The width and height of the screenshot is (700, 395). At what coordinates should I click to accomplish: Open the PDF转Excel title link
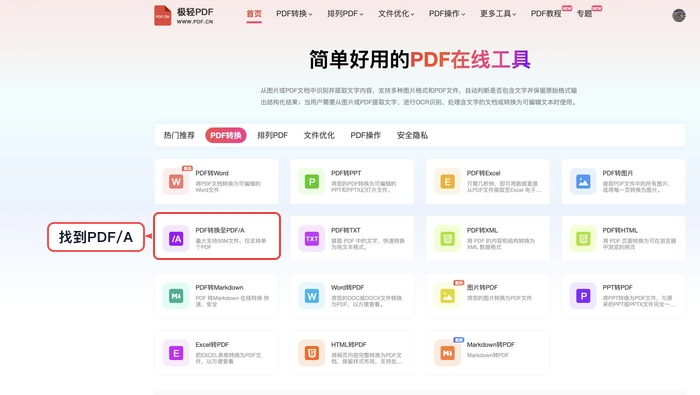tap(483, 173)
